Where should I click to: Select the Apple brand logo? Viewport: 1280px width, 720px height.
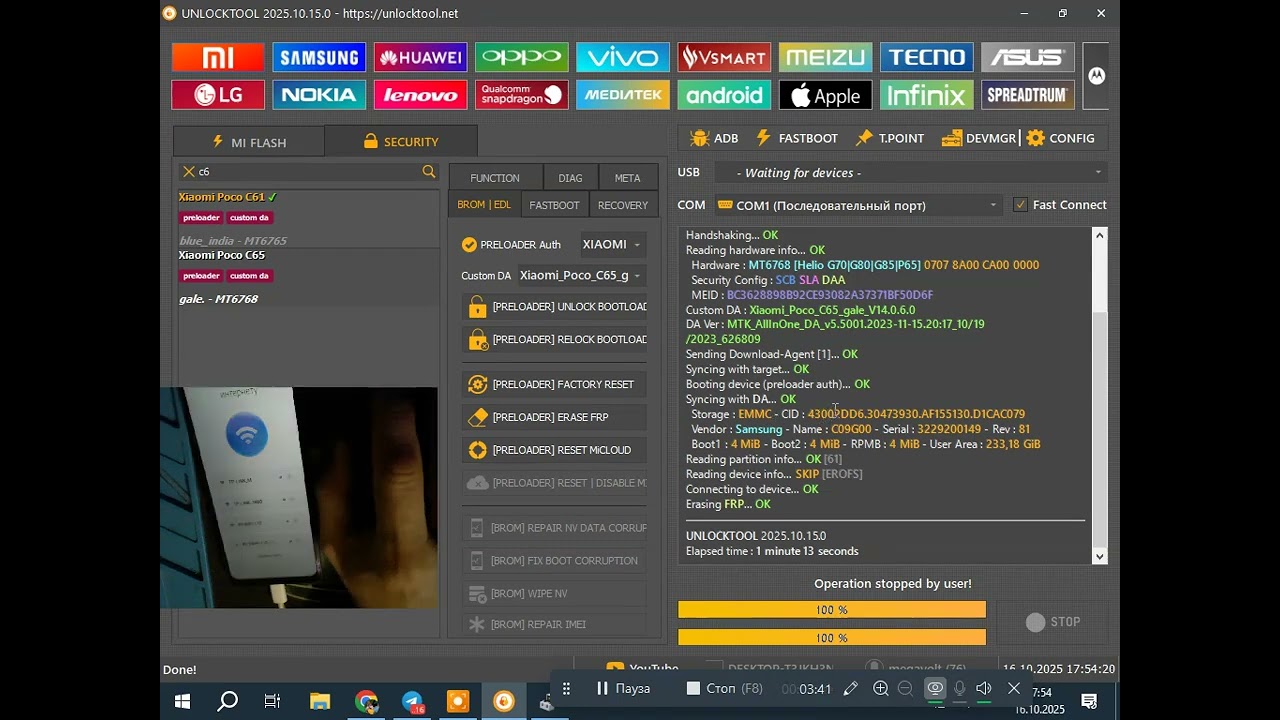pos(825,95)
